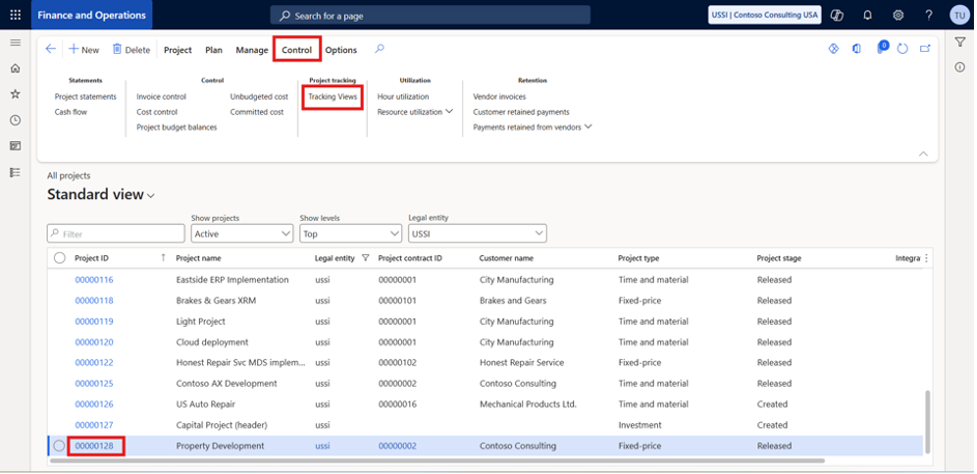Open in Microsoft Office icon
977x474 pixels.
(x=857, y=49)
